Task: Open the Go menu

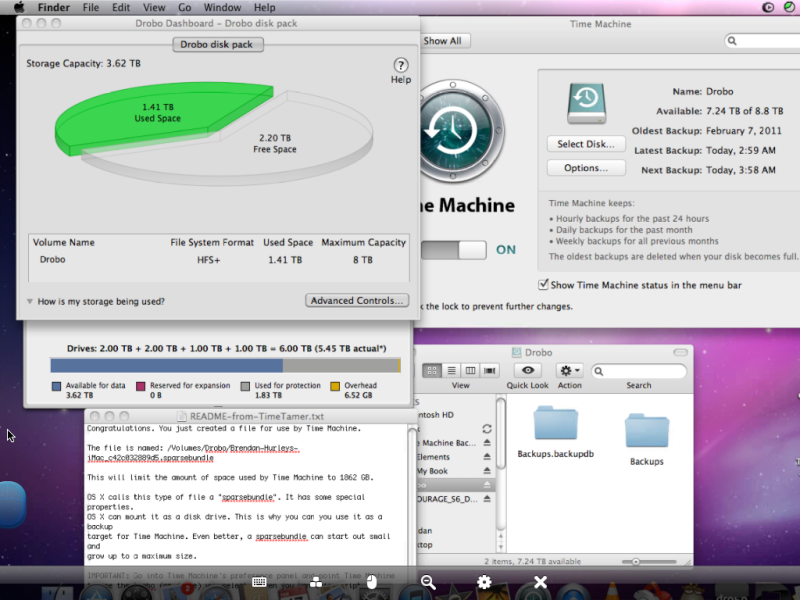Action: coord(185,7)
